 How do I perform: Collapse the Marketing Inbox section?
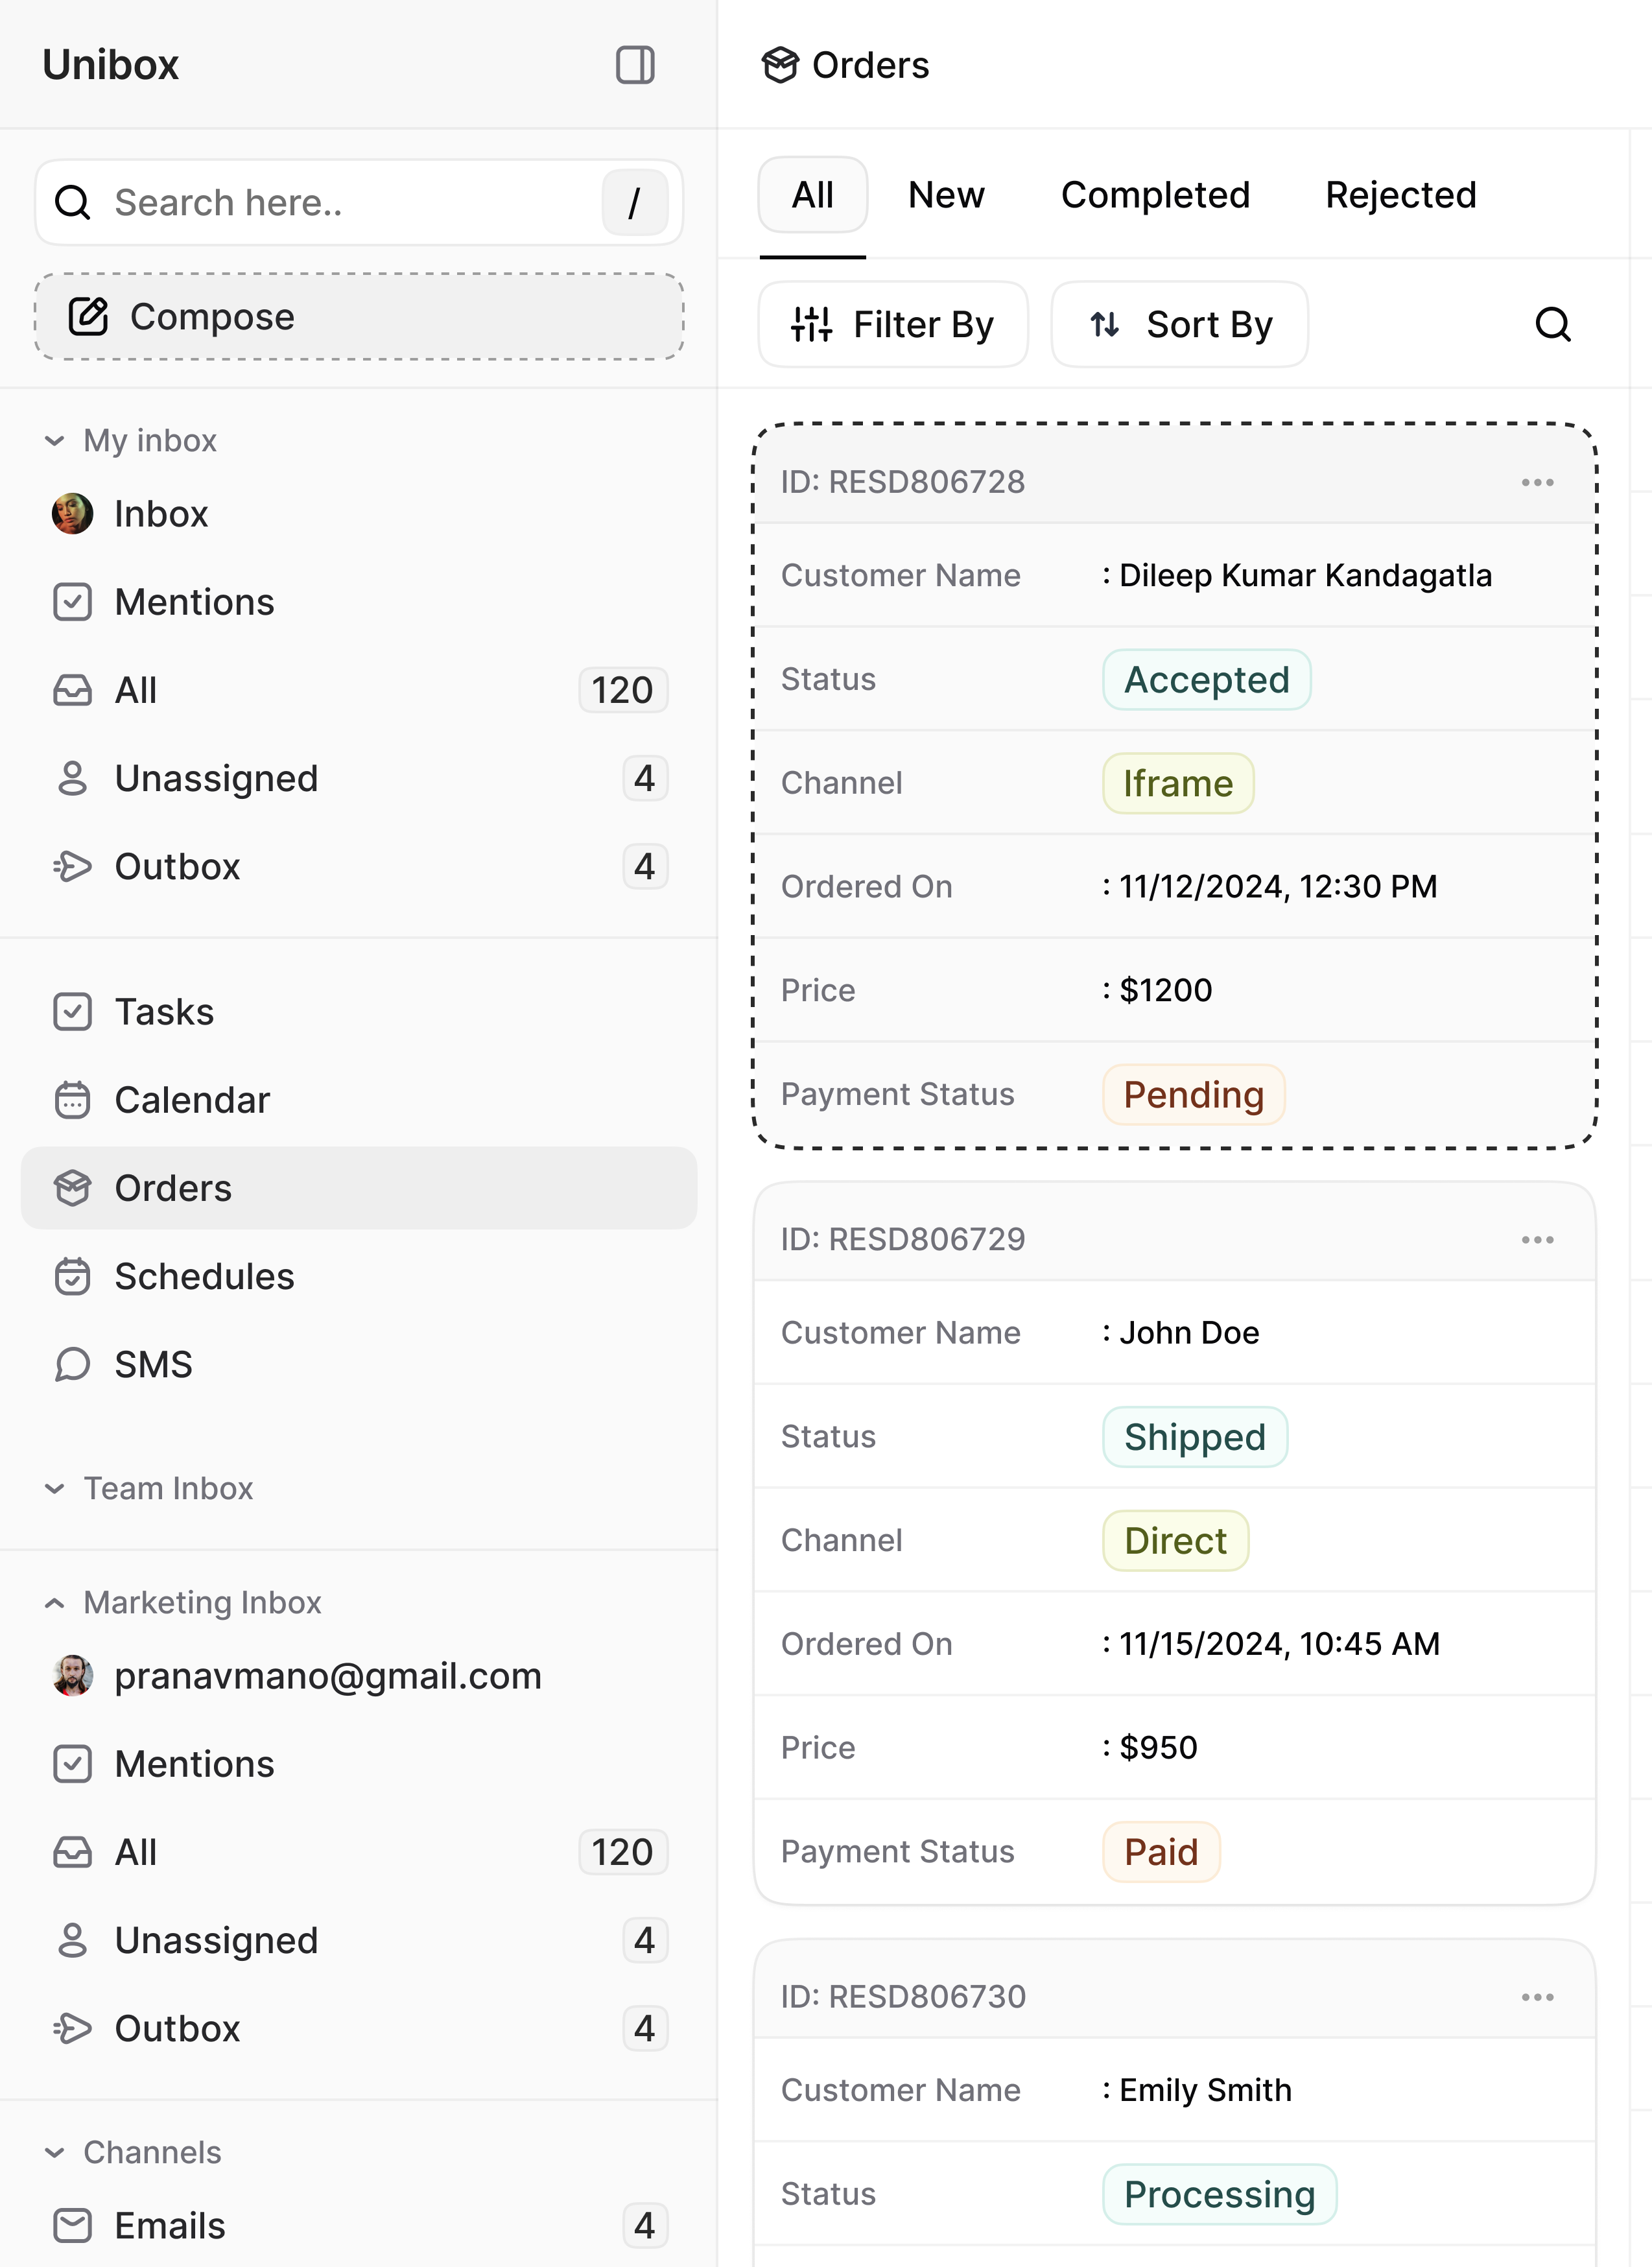pyautogui.click(x=55, y=1603)
